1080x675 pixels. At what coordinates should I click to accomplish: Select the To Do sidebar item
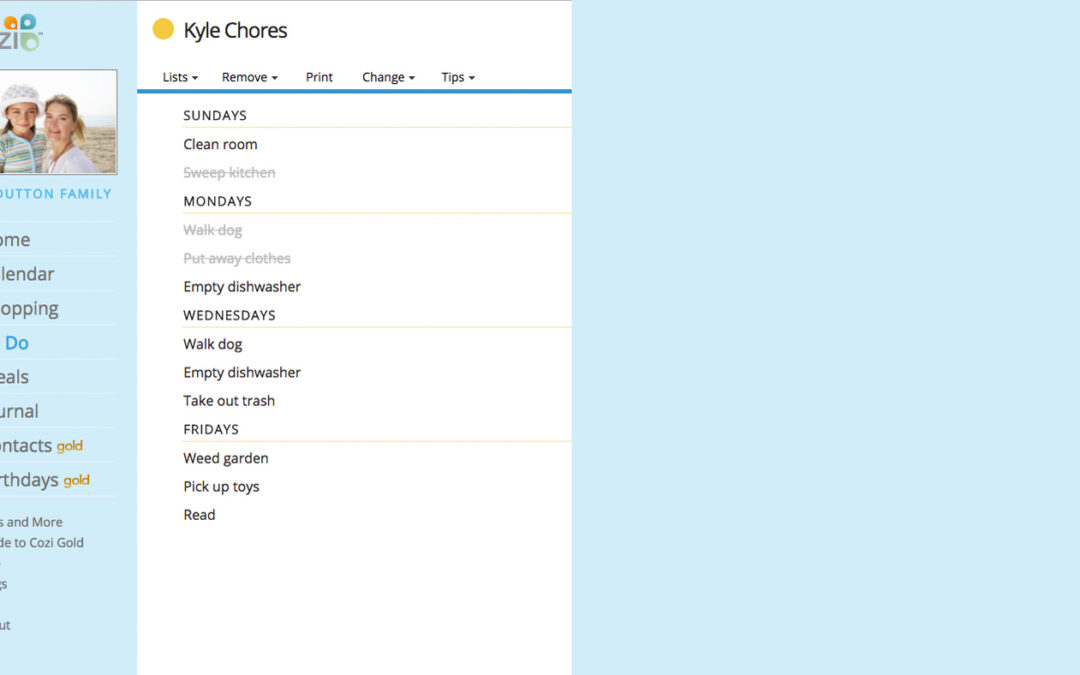pyautogui.click(x=16, y=343)
